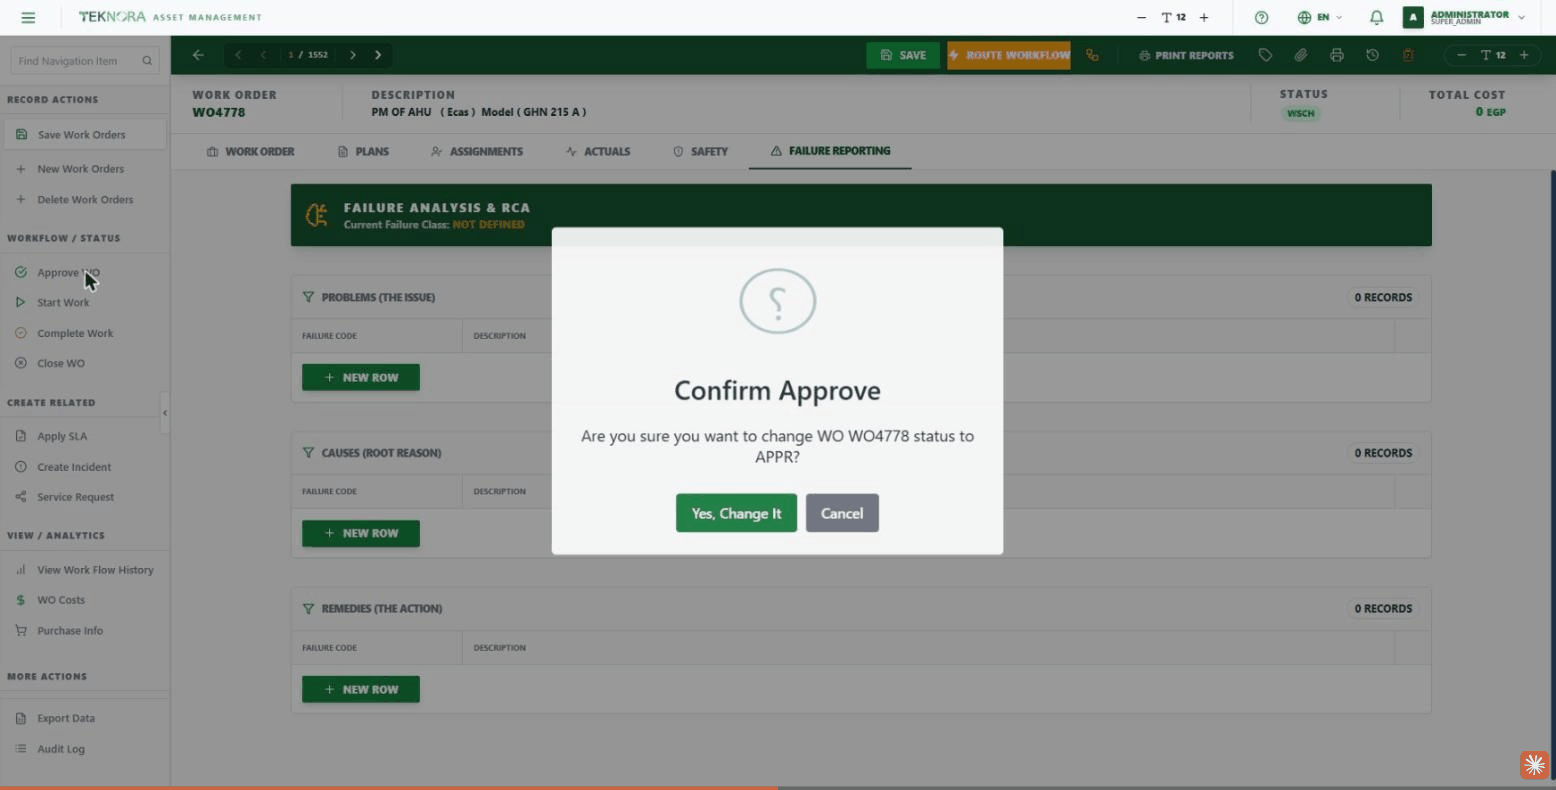The width and height of the screenshot is (1556, 790).
Task: Click the Problems section filter icon
Action: pyautogui.click(x=308, y=297)
